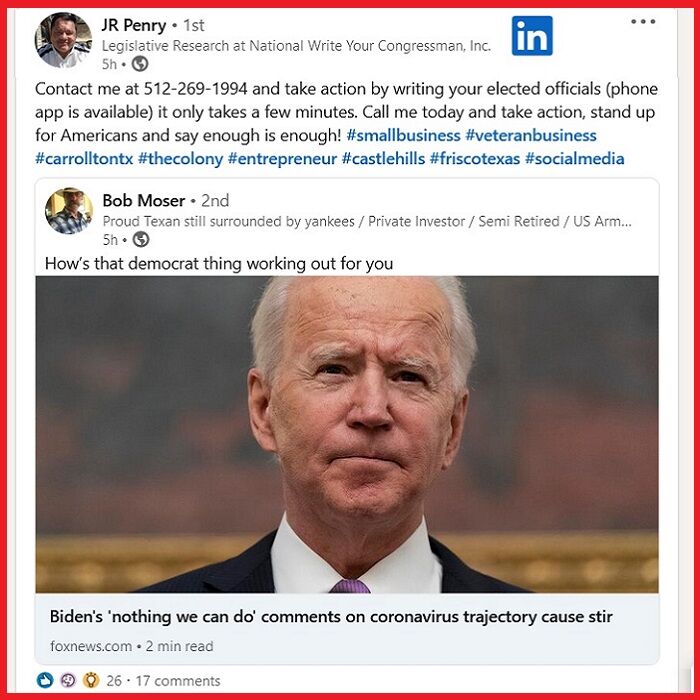Click the shared article photo preview
The height and width of the screenshot is (700, 700).
tap(347, 434)
